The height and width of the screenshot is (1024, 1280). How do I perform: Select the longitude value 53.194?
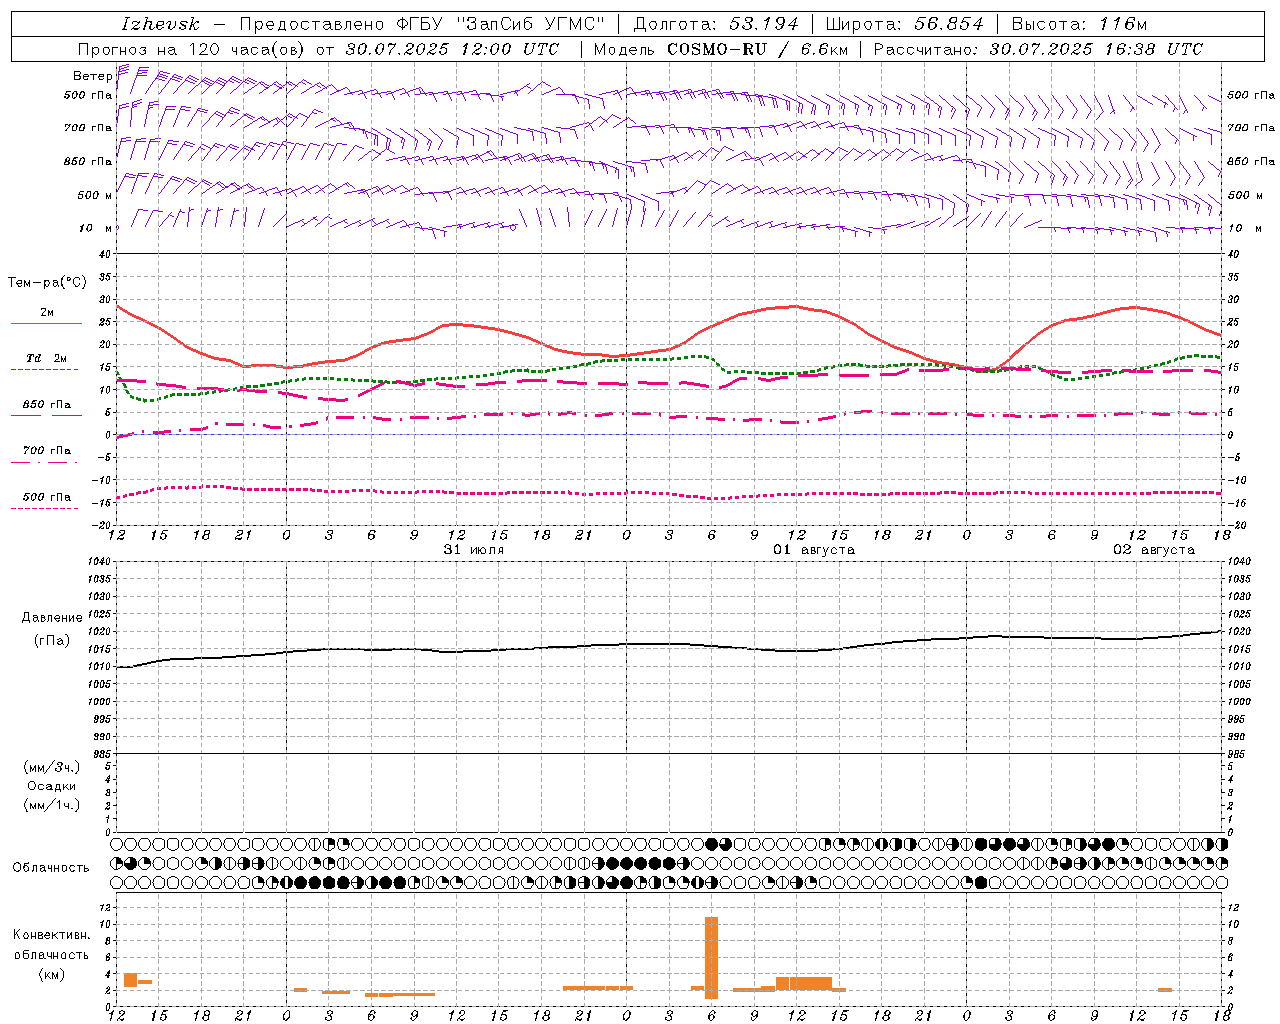763,24
